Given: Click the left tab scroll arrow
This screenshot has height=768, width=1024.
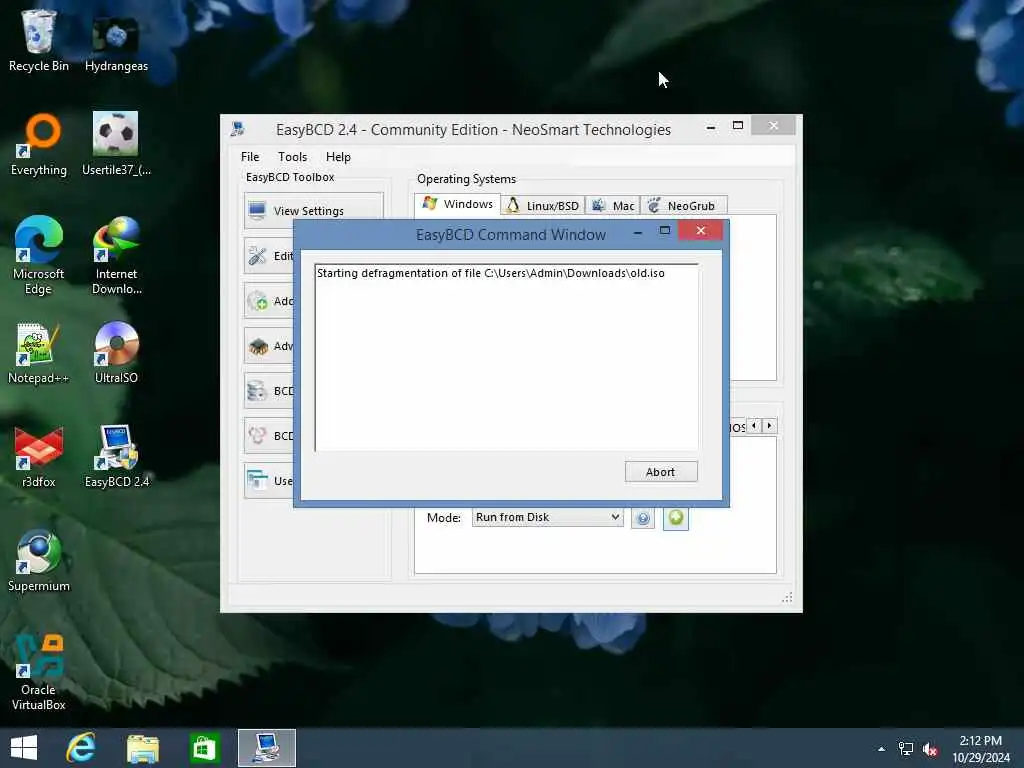Looking at the screenshot, I should pyautogui.click(x=754, y=426).
